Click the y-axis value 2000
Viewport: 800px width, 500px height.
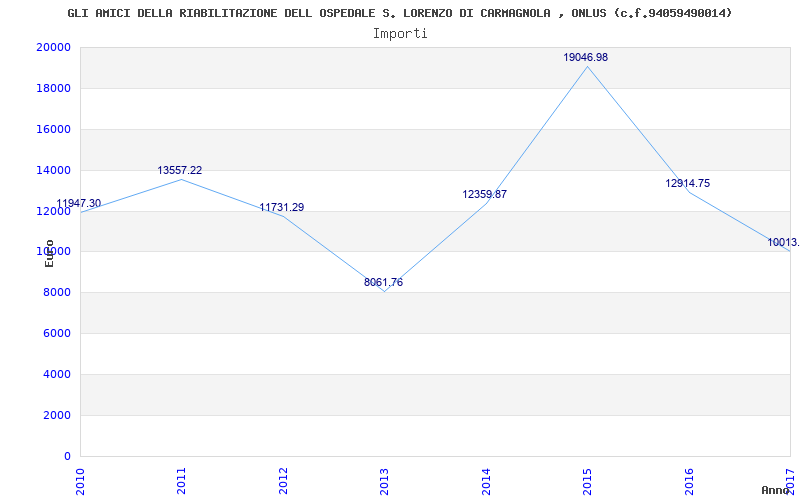[57, 415]
